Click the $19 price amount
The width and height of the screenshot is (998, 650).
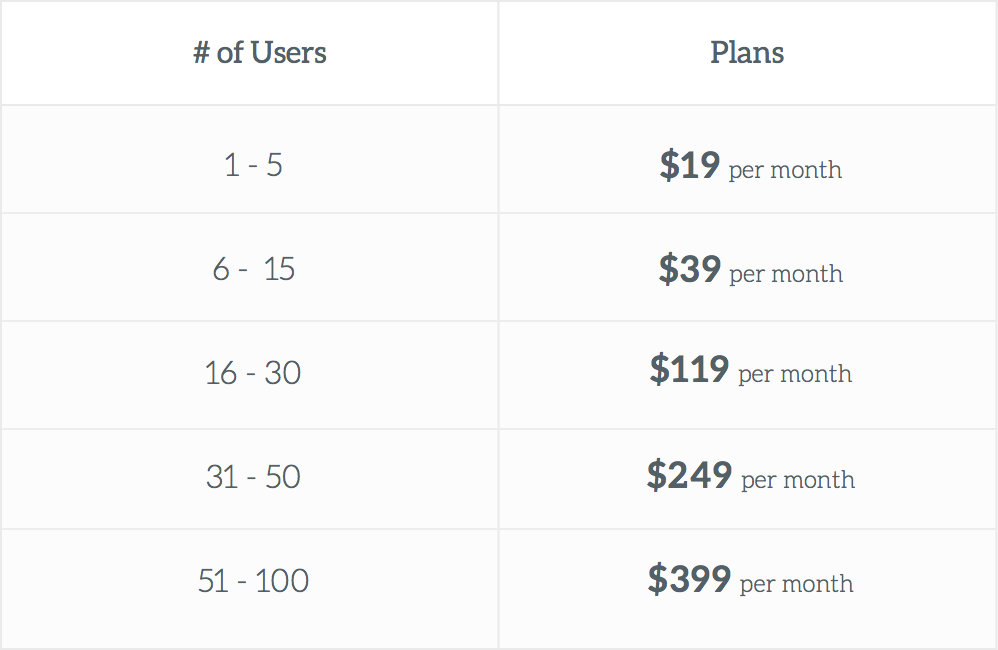coord(689,165)
